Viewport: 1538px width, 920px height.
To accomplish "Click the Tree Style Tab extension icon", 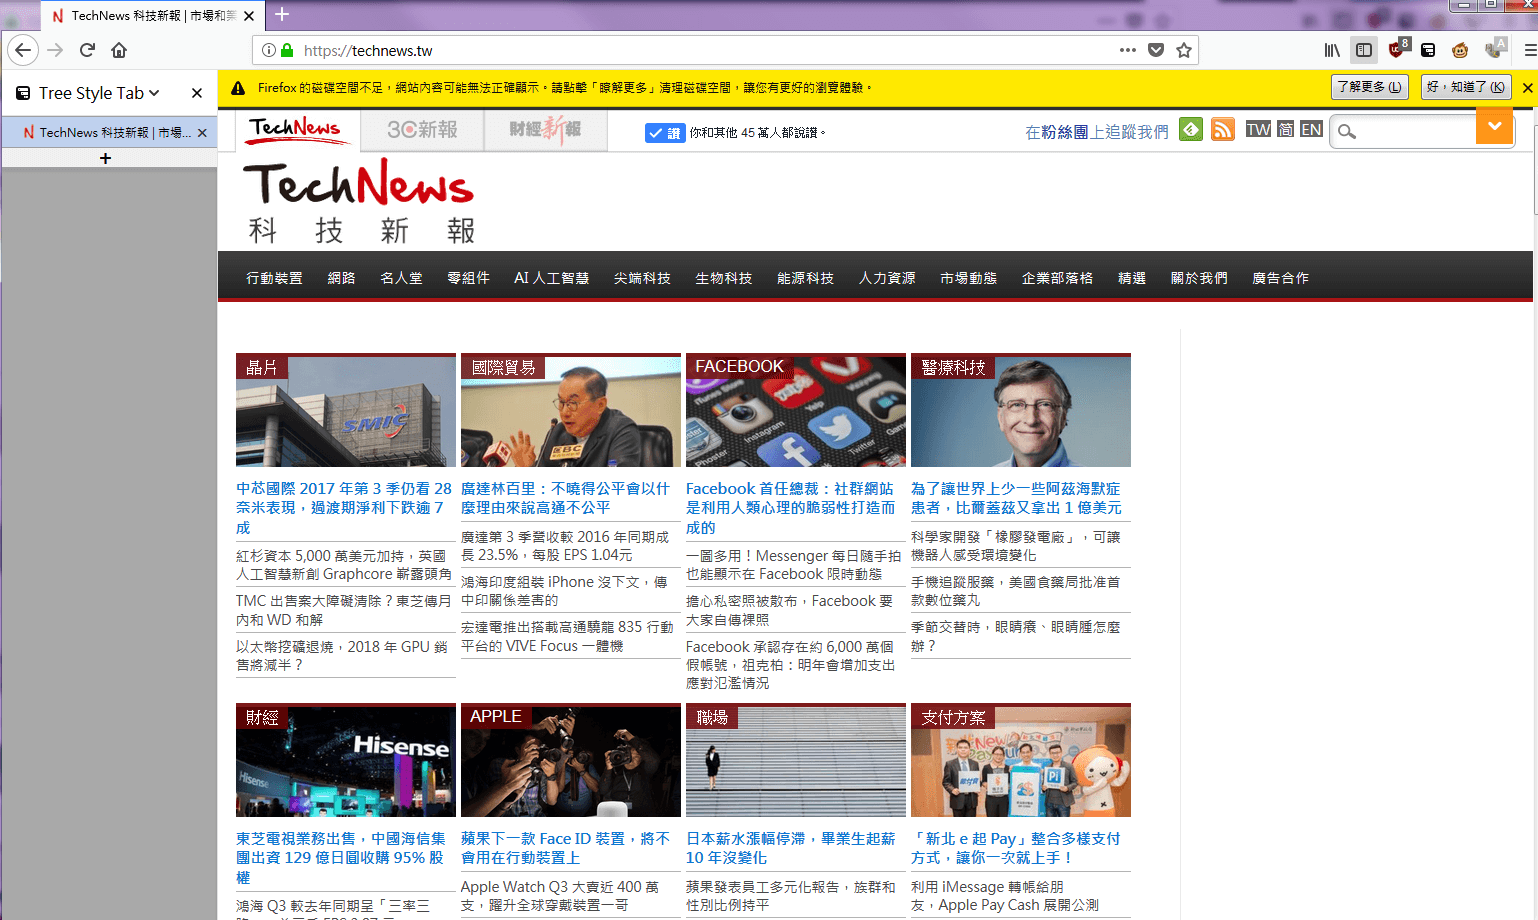I will coord(1428,50).
